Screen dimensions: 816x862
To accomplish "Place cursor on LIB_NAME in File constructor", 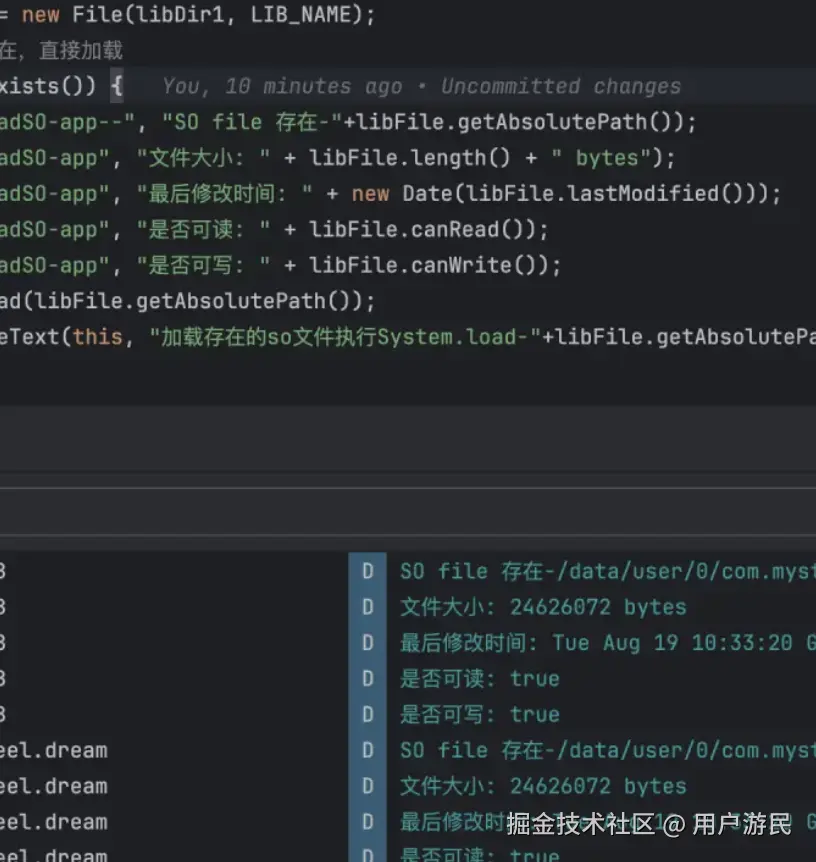I will 301,14.
